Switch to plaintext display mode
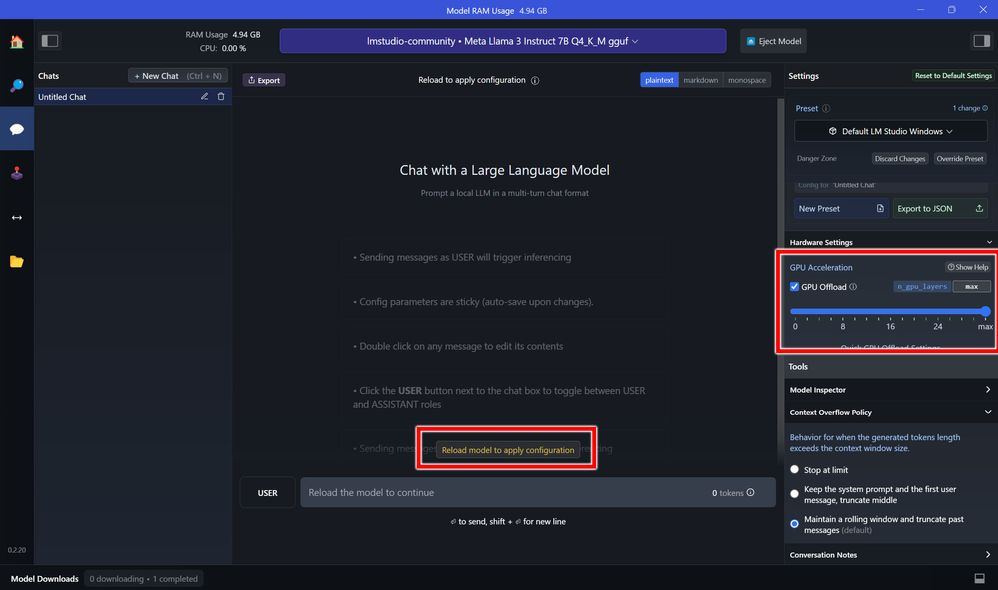Image resolution: width=998 pixels, height=590 pixels. (x=659, y=80)
